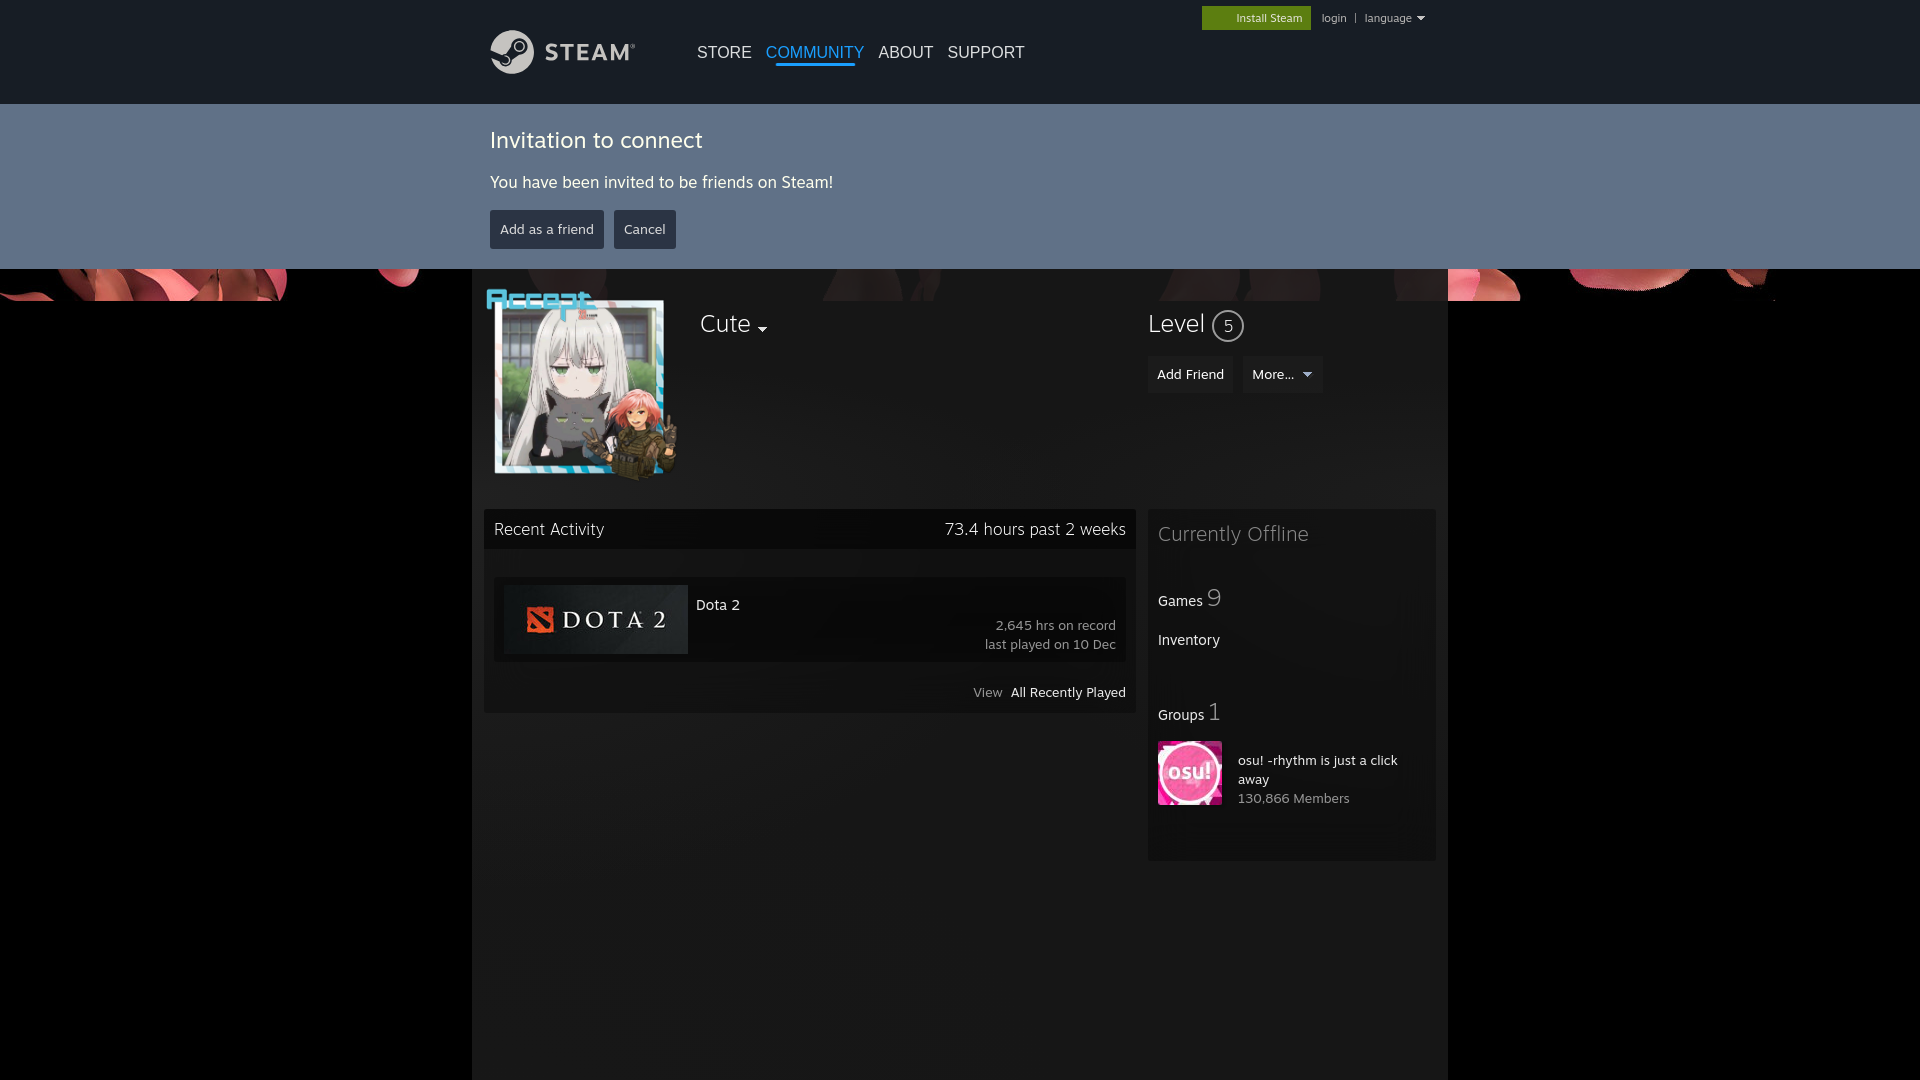Open the SUPPORT page

click(986, 53)
